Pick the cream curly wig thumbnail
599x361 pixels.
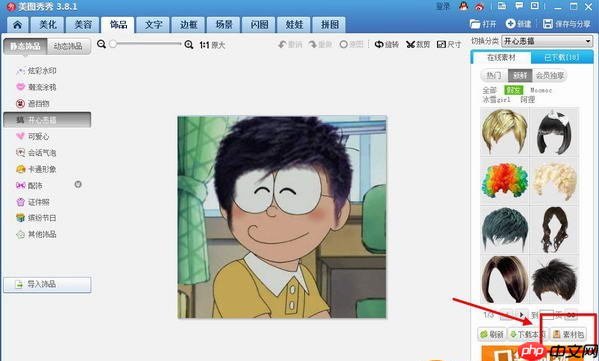coord(554,181)
